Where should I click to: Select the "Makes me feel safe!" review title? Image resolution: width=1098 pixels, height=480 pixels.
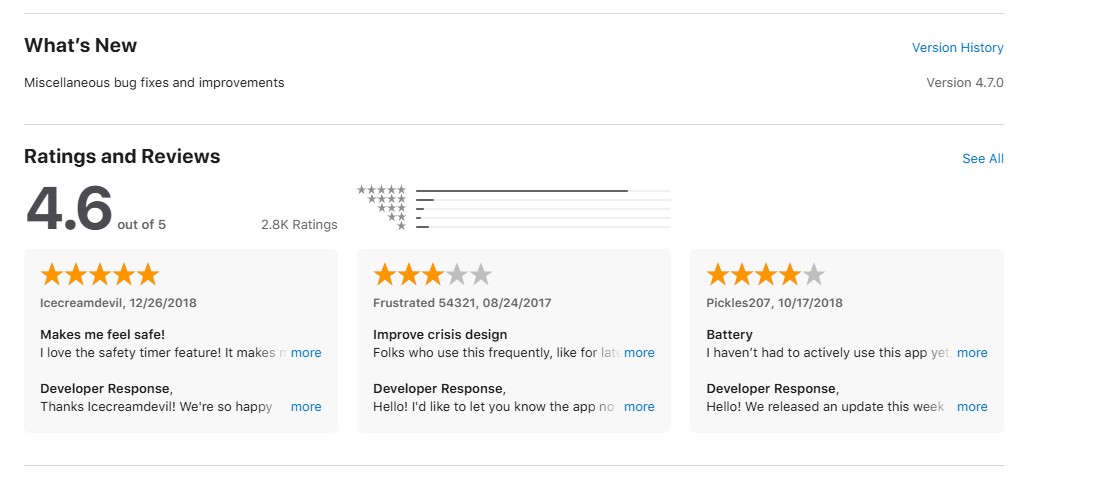pyautogui.click(x=102, y=335)
